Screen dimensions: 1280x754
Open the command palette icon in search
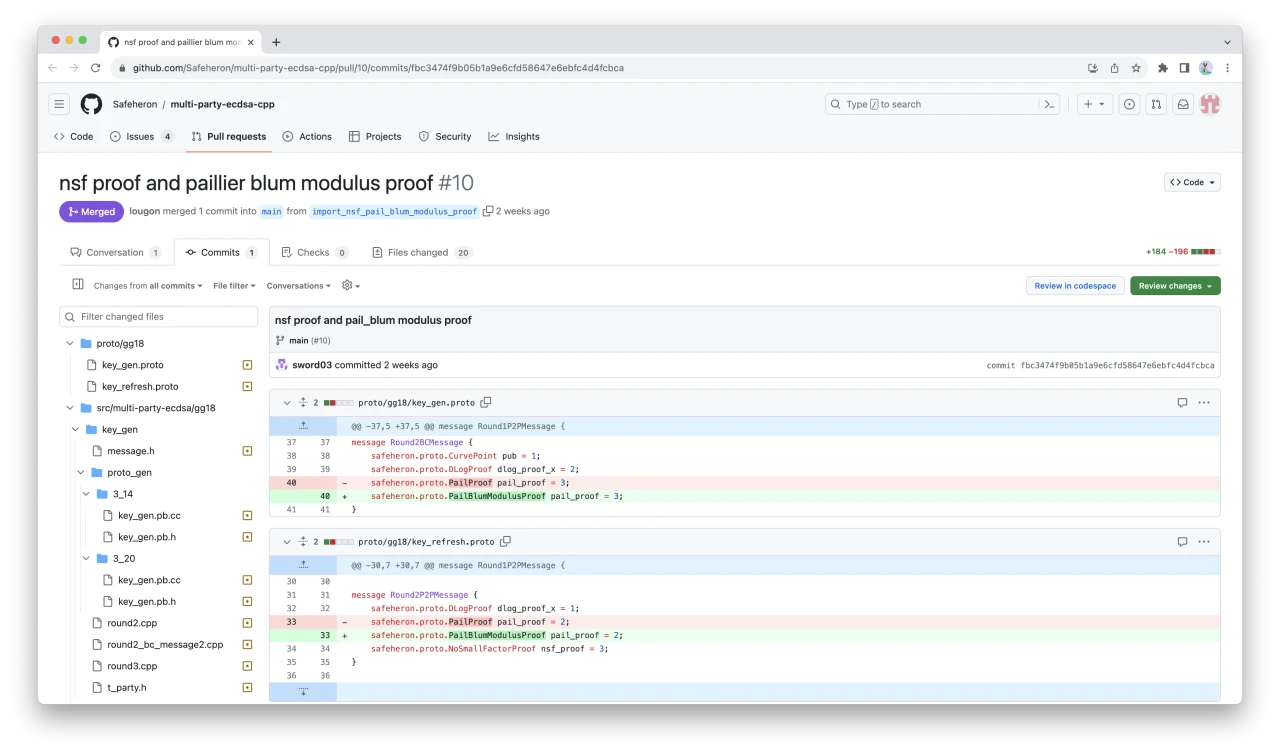[1049, 104]
